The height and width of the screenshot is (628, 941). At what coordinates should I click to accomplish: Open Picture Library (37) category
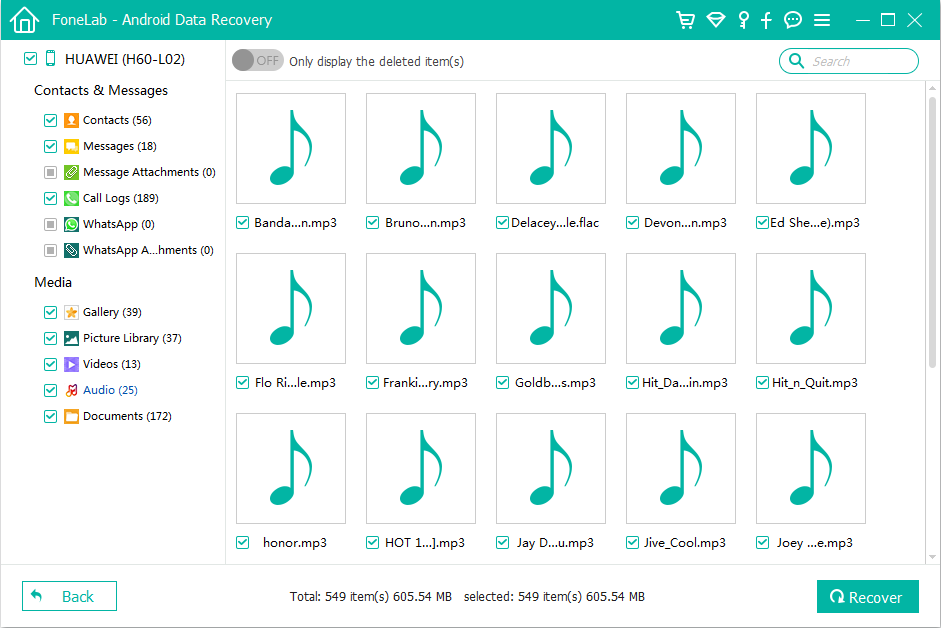[x=131, y=338]
